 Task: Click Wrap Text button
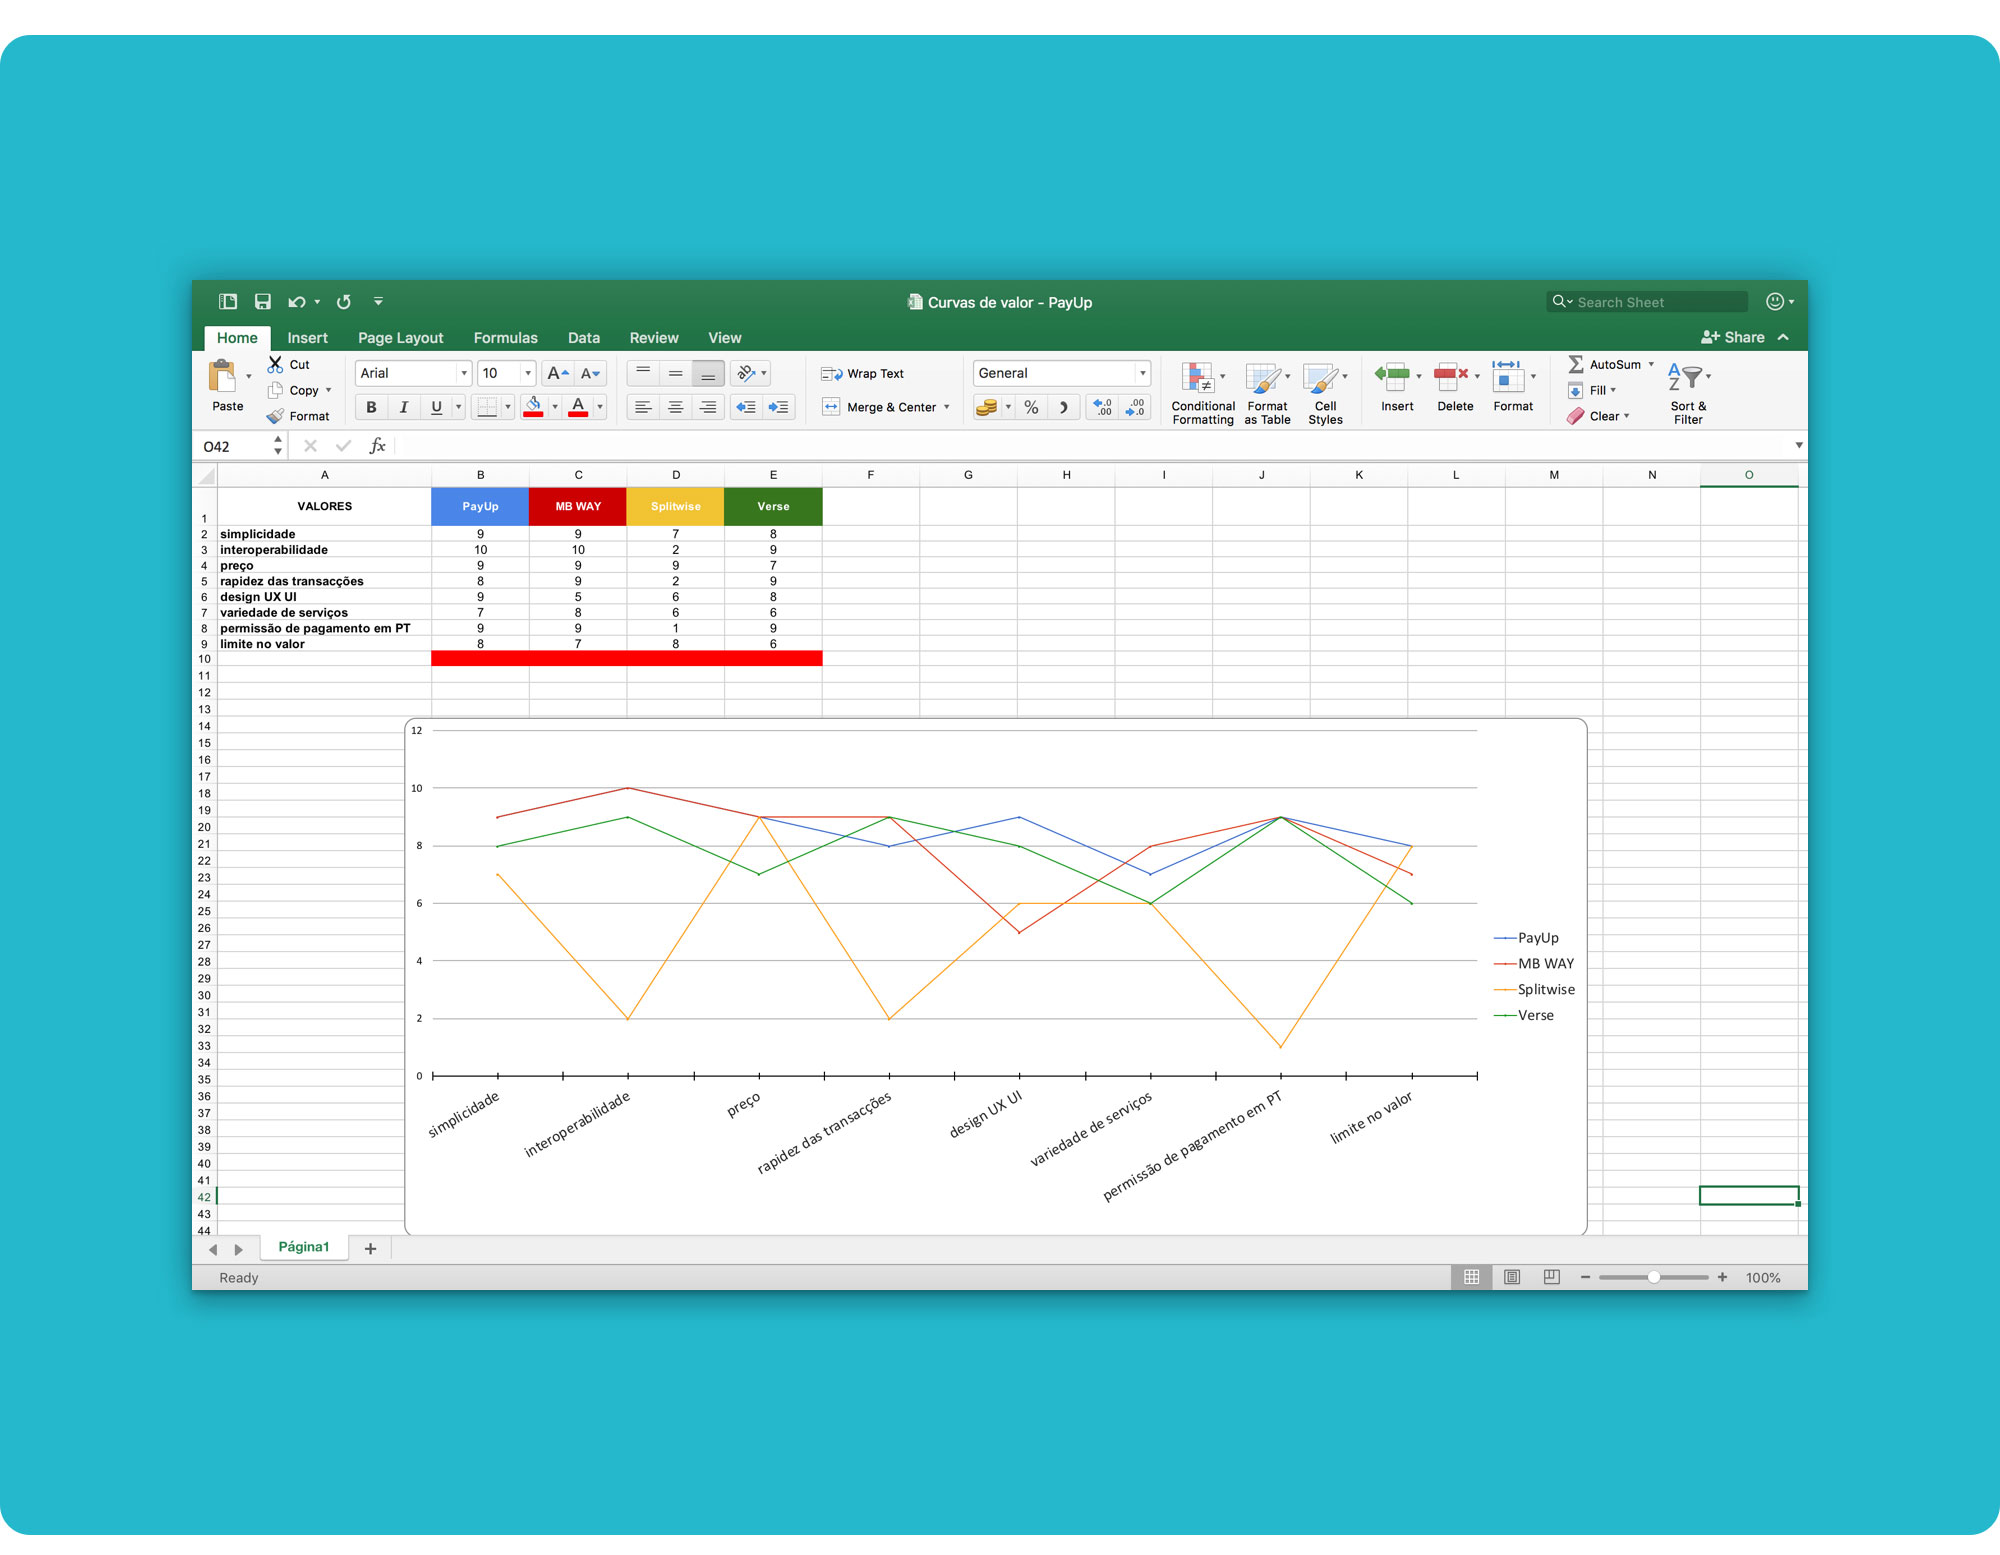pos(862,373)
